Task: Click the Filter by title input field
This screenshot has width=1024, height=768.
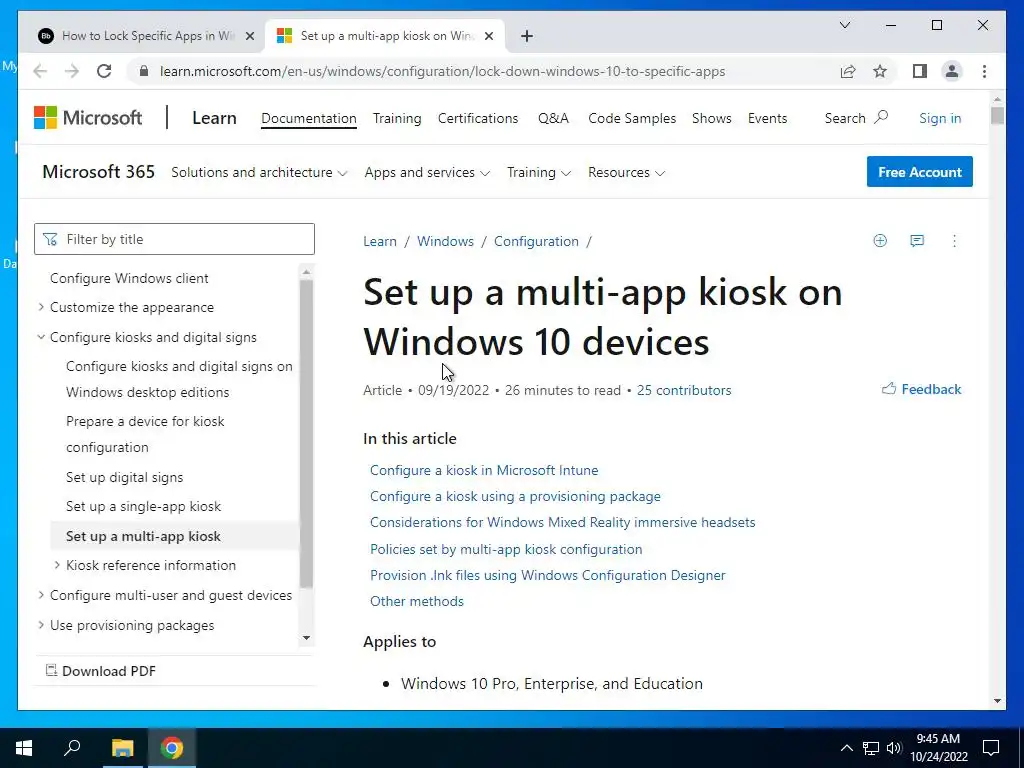Action: pos(174,239)
